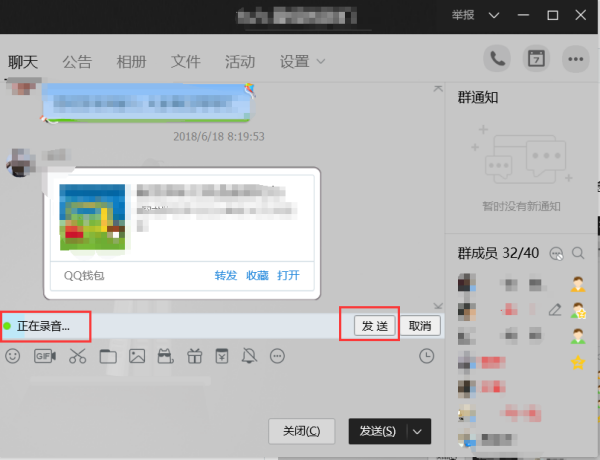Click the GIF video recording icon
This screenshot has height=460, width=600.
(45, 356)
